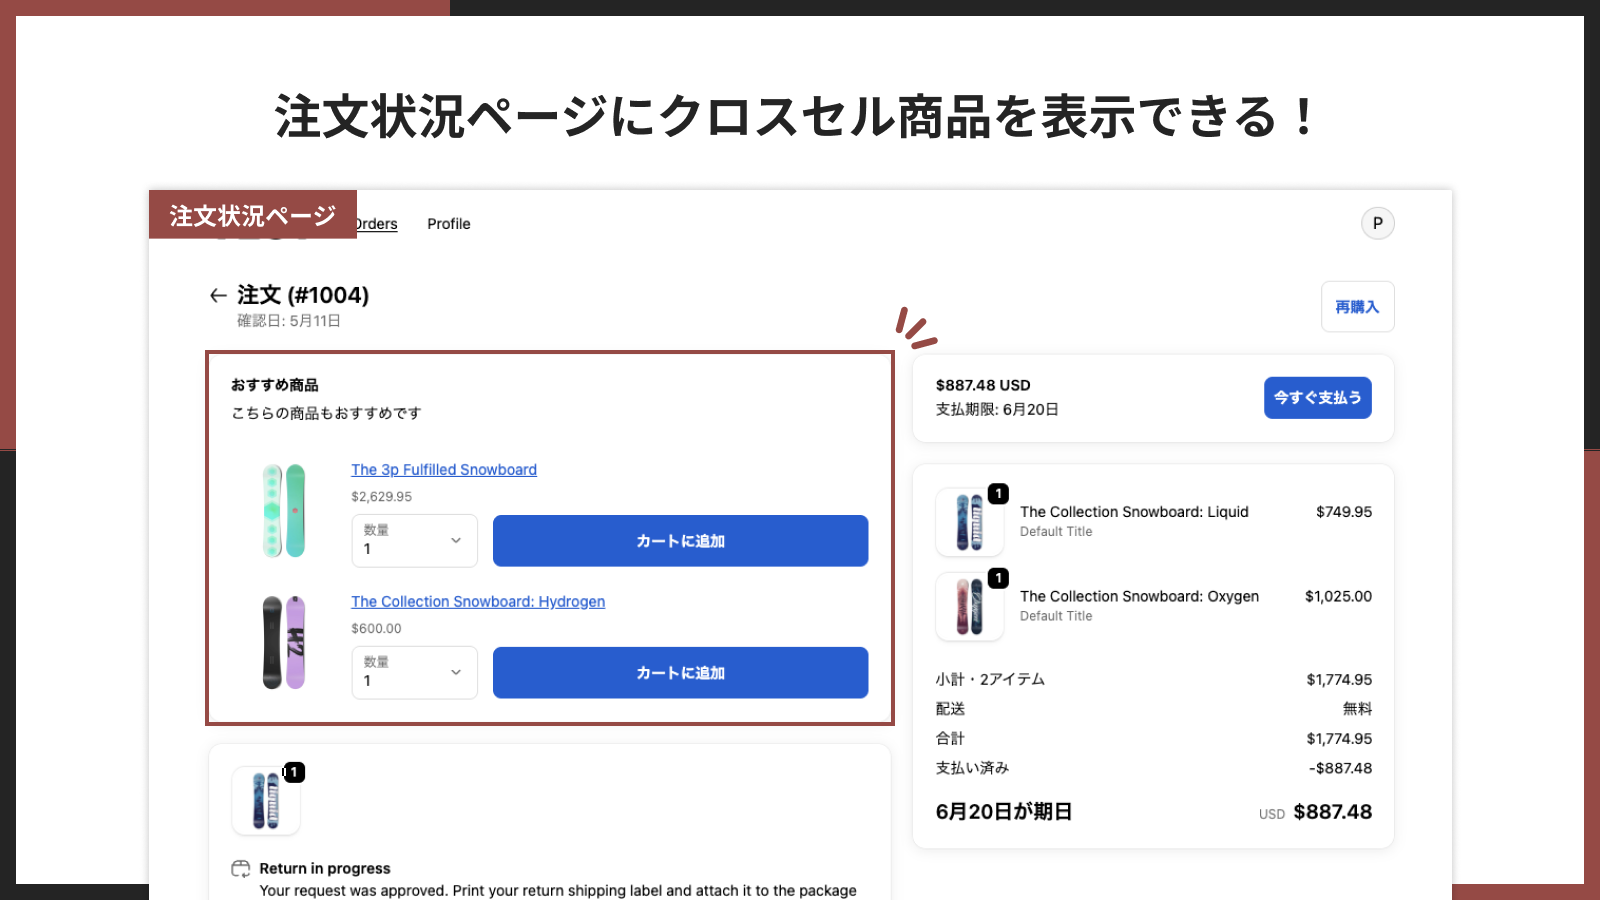Viewport: 1600px width, 900px height.
Task: Click the returned item thumbnail above Return in progress
Action: click(x=266, y=800)
